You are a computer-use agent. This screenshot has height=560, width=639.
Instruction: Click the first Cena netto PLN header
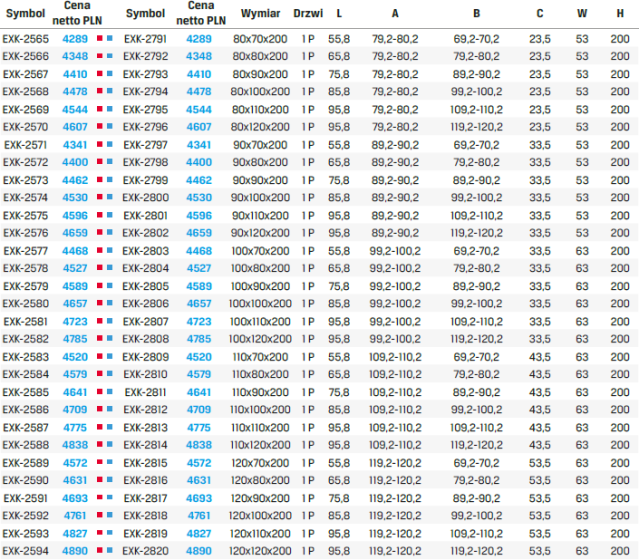pyautogui.click(x=77, y=13)
